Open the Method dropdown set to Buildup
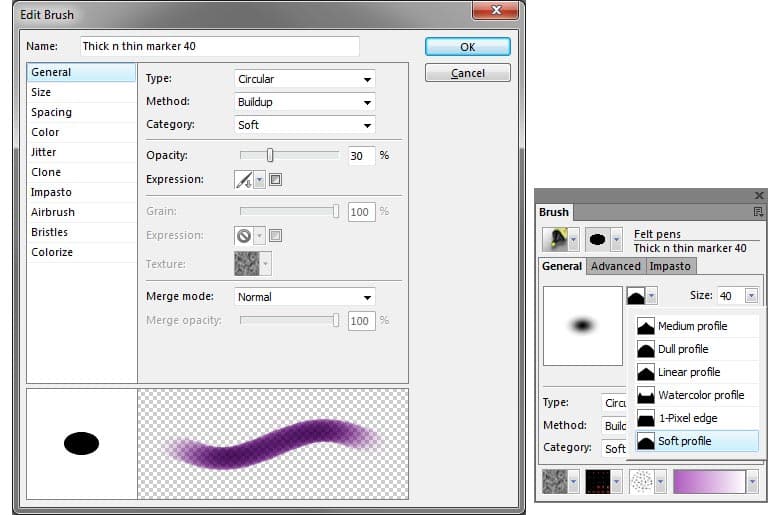Image resolution: width=780 pixels, height=515 pixels. point(305,102)
